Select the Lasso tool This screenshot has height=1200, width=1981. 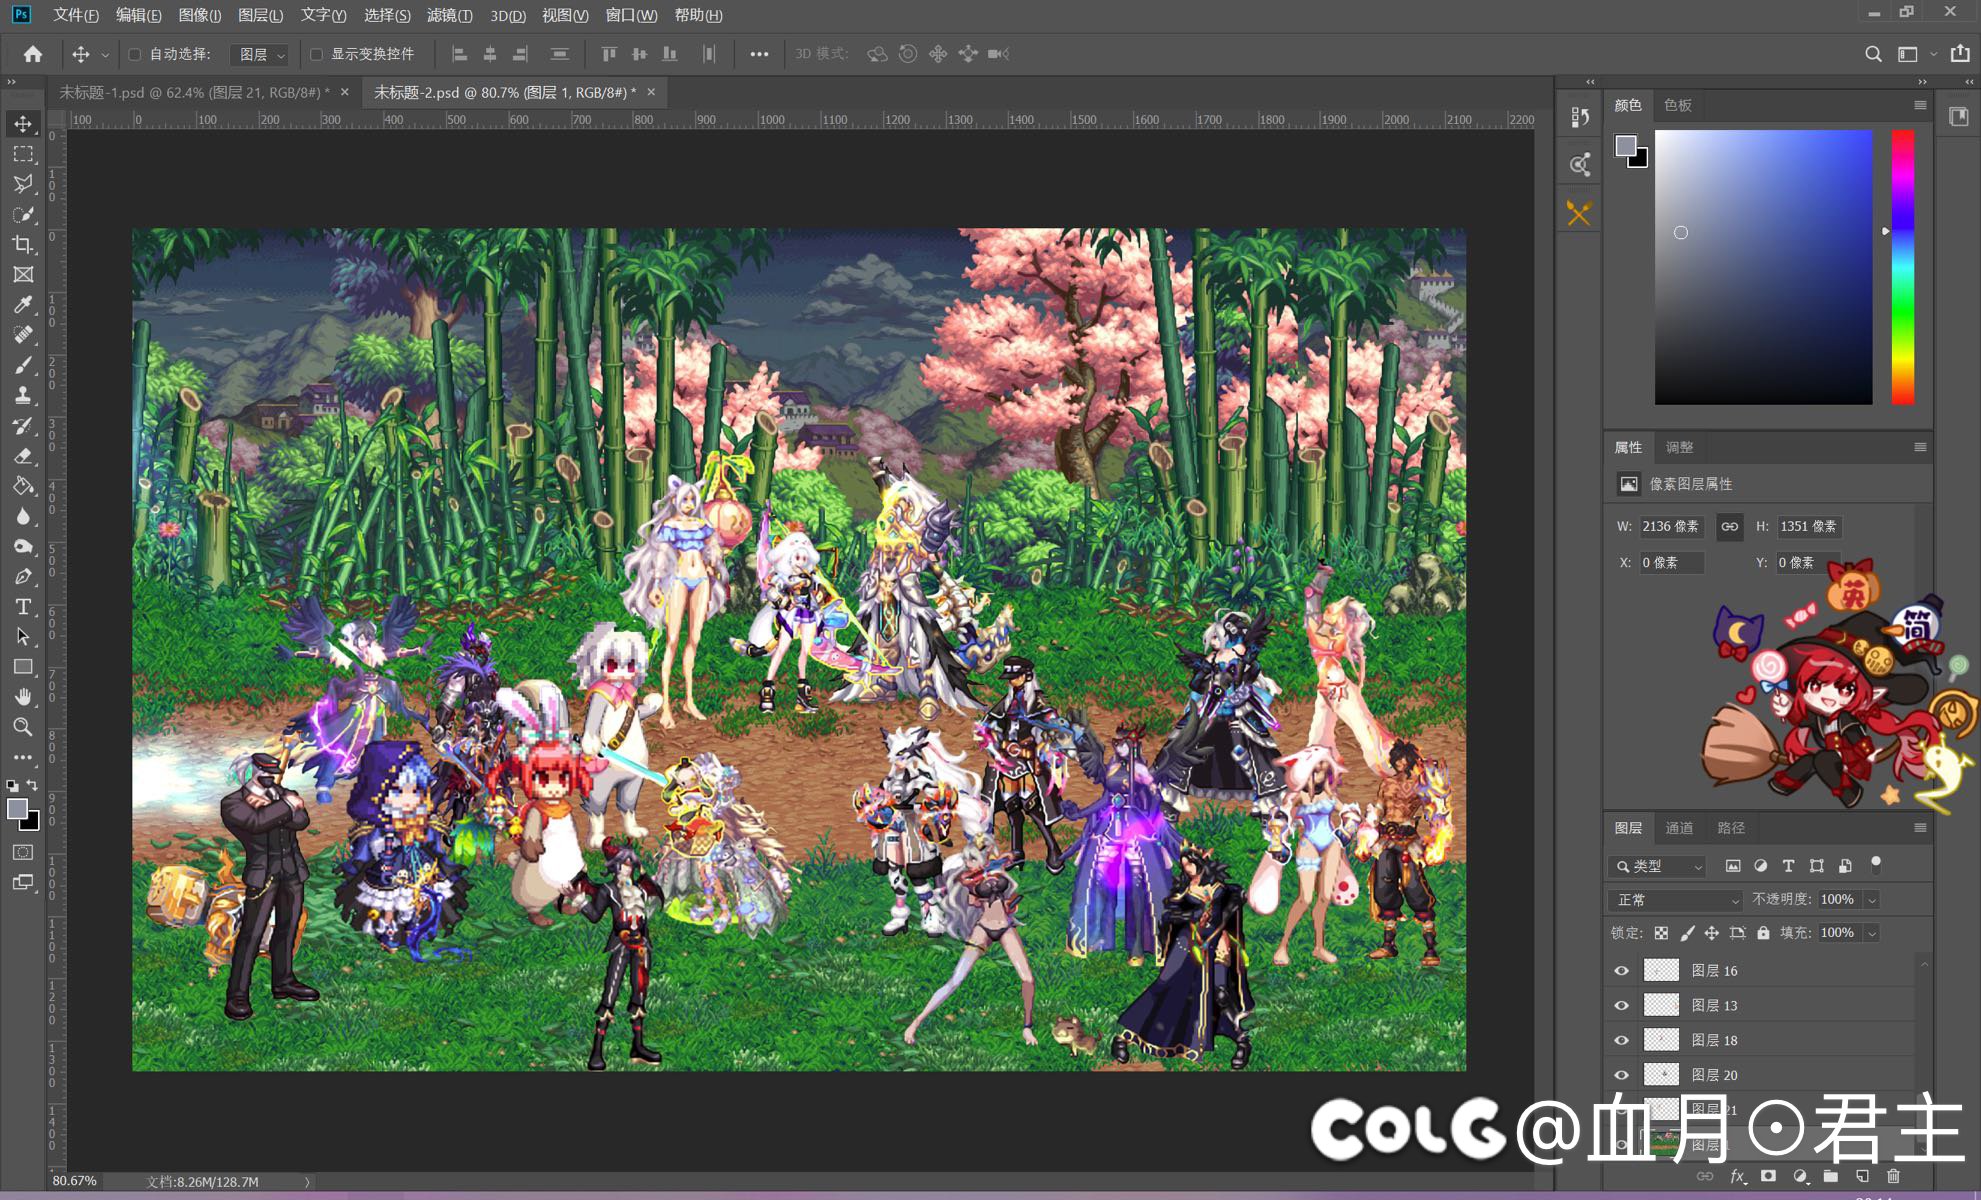tap(23, 184)
